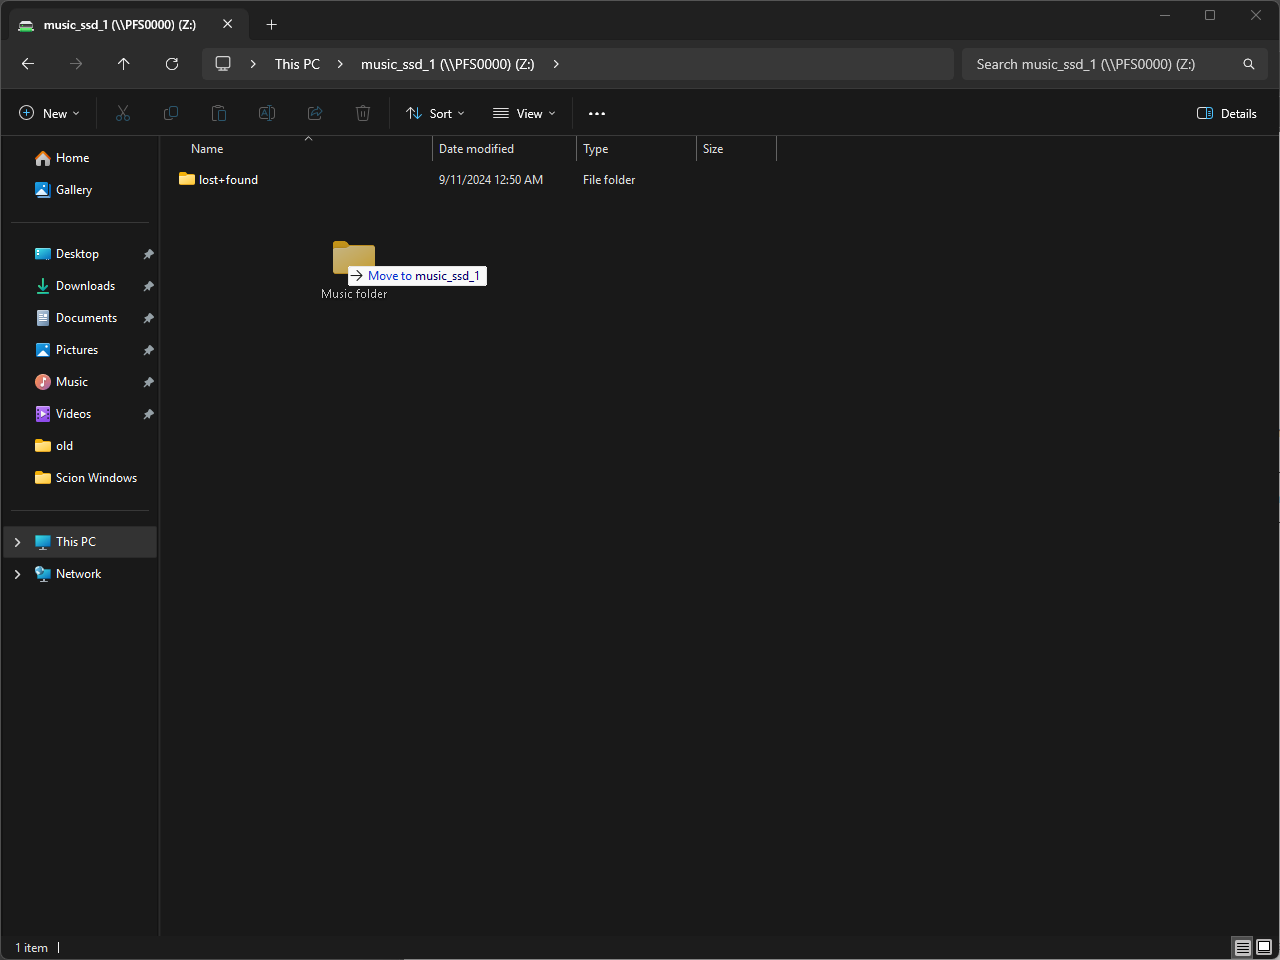Unpin Documents from quick access
This screenshot has height=960, width=1280.
click(148, 318)
